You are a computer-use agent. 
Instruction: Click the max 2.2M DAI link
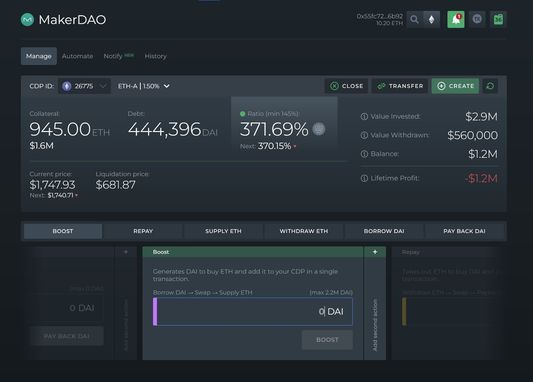[331, 292]
